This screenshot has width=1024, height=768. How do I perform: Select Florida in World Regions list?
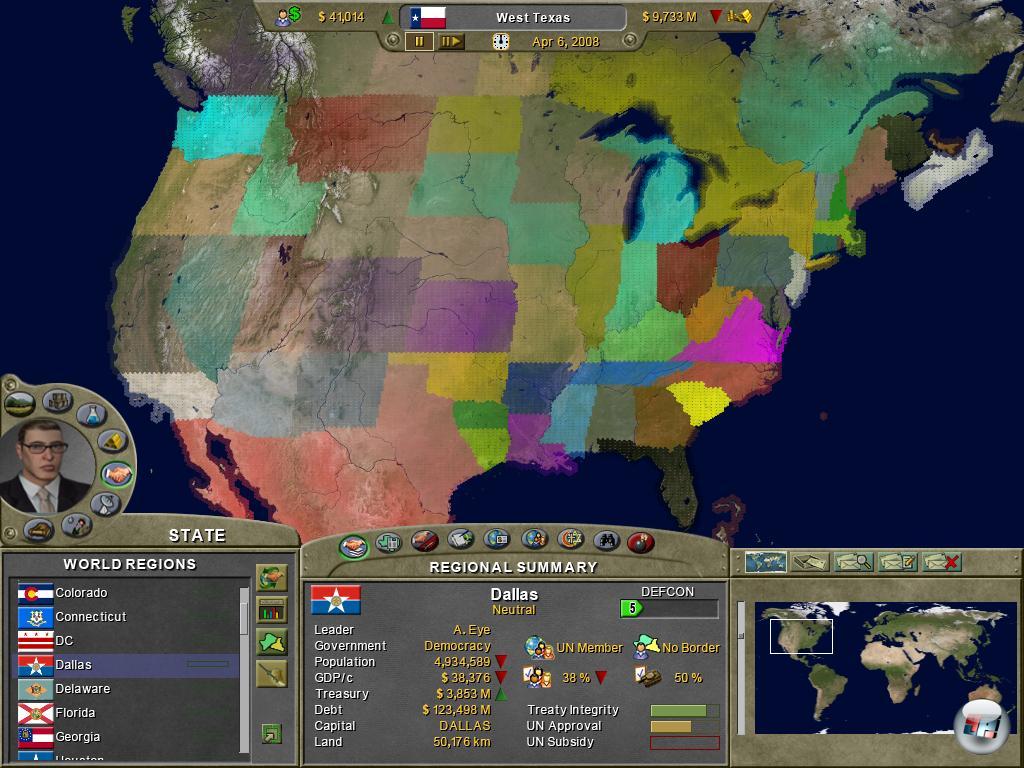(x=75, y=713)
